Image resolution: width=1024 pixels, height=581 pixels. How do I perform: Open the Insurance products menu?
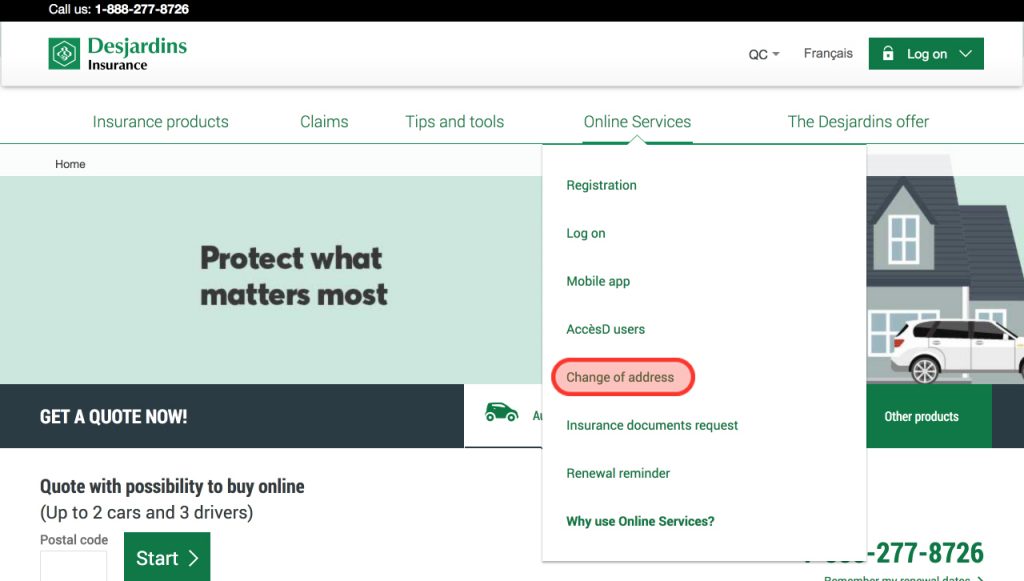[161, 121]
